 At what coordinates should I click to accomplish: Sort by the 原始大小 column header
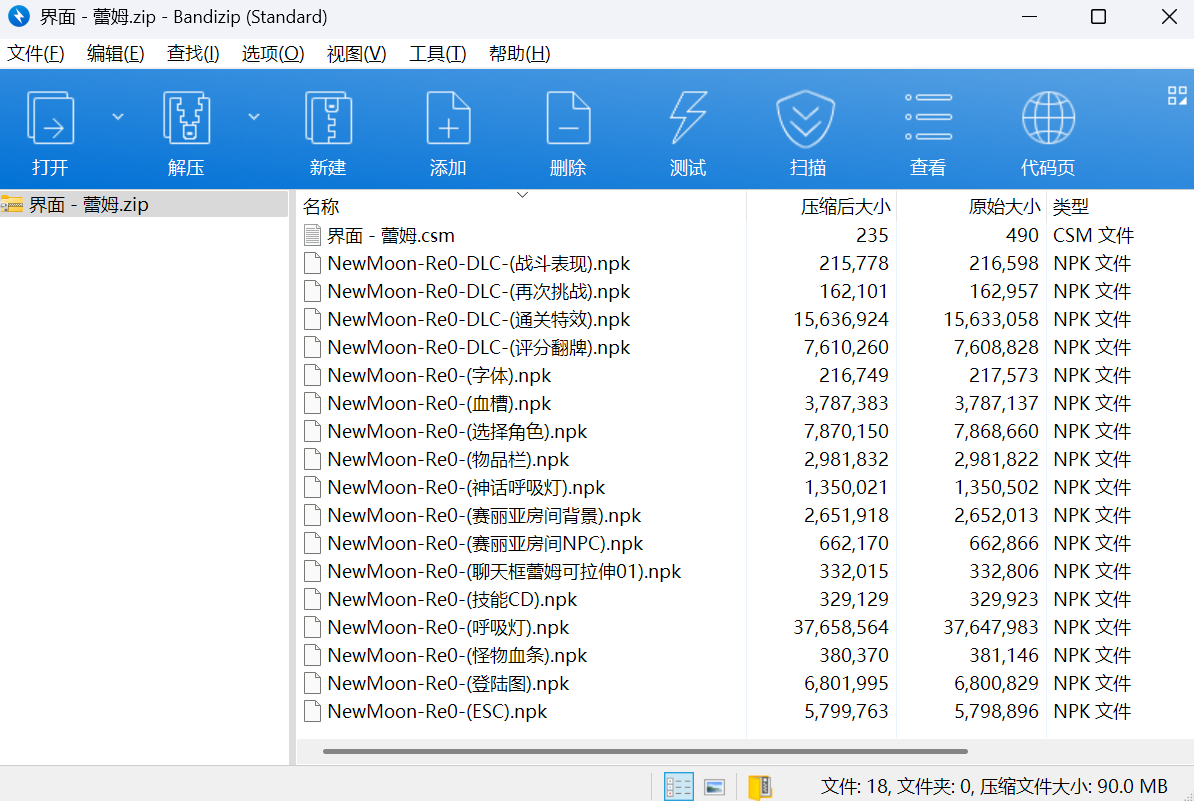[1003, 207]
